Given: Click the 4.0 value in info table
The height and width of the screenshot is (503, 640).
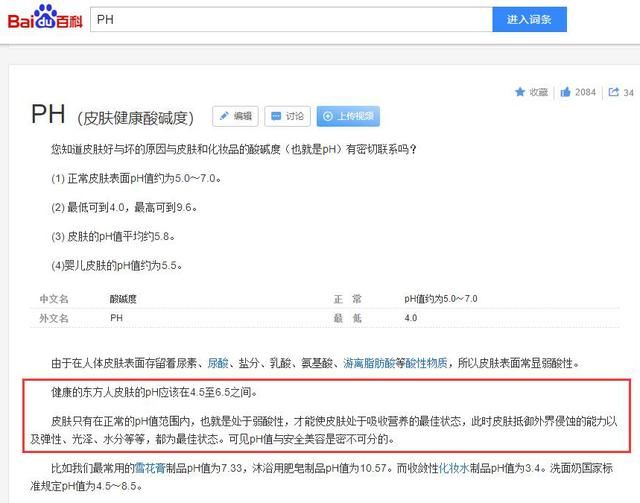Looking at the screenshot, I should (411, 318).
